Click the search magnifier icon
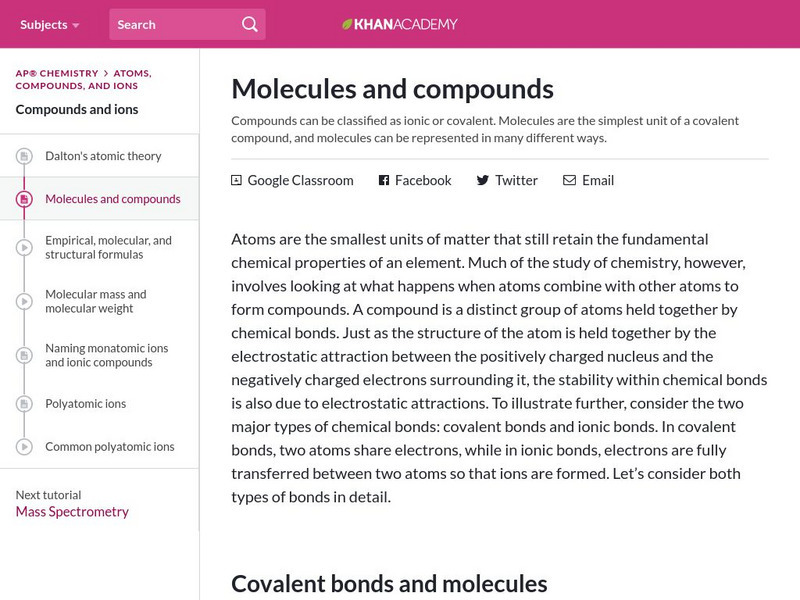Image resolution: width=800 pixels, height=600 pixels. [x=249, y=24]
